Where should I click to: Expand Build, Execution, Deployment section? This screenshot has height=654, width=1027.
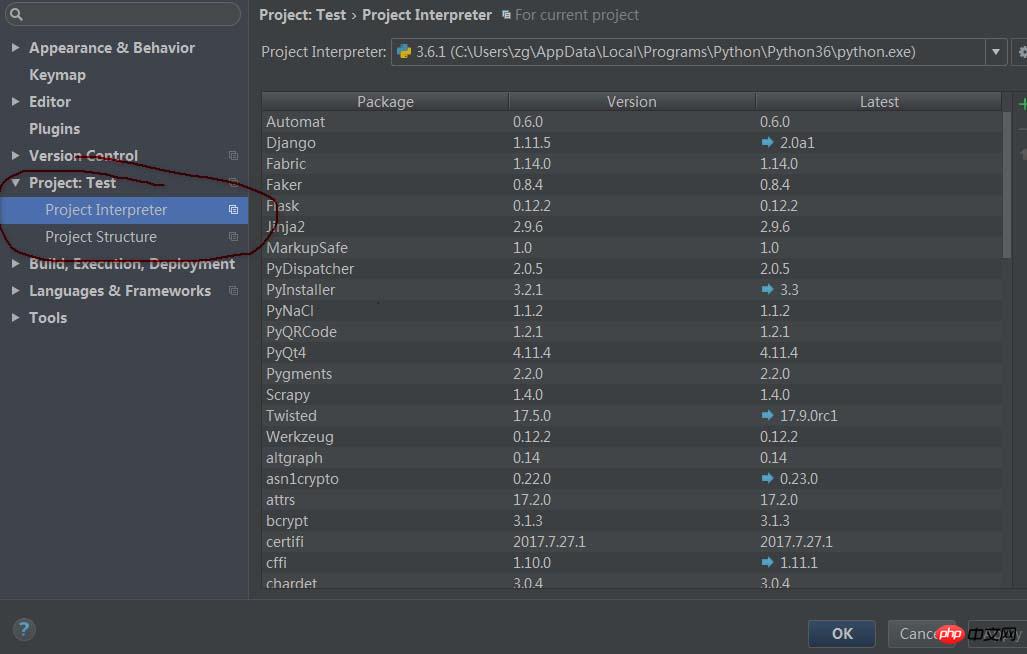coord(16,263)
